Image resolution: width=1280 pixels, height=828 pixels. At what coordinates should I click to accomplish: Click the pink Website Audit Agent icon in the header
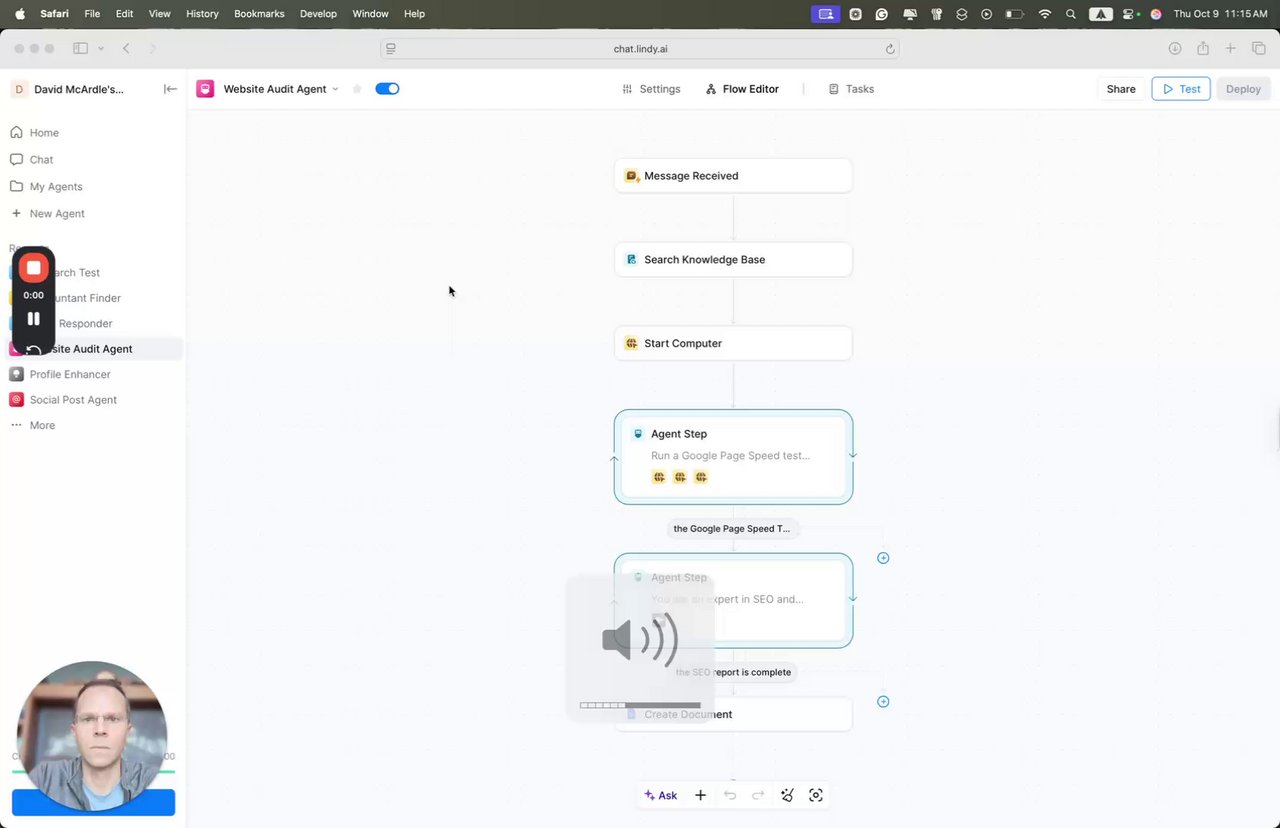point(205,89)
